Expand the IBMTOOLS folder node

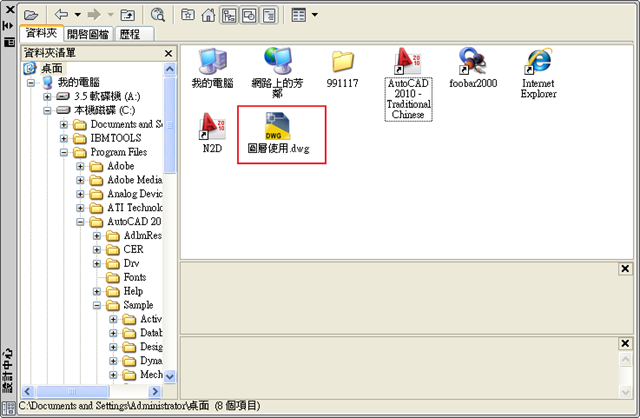pos(64,138)
